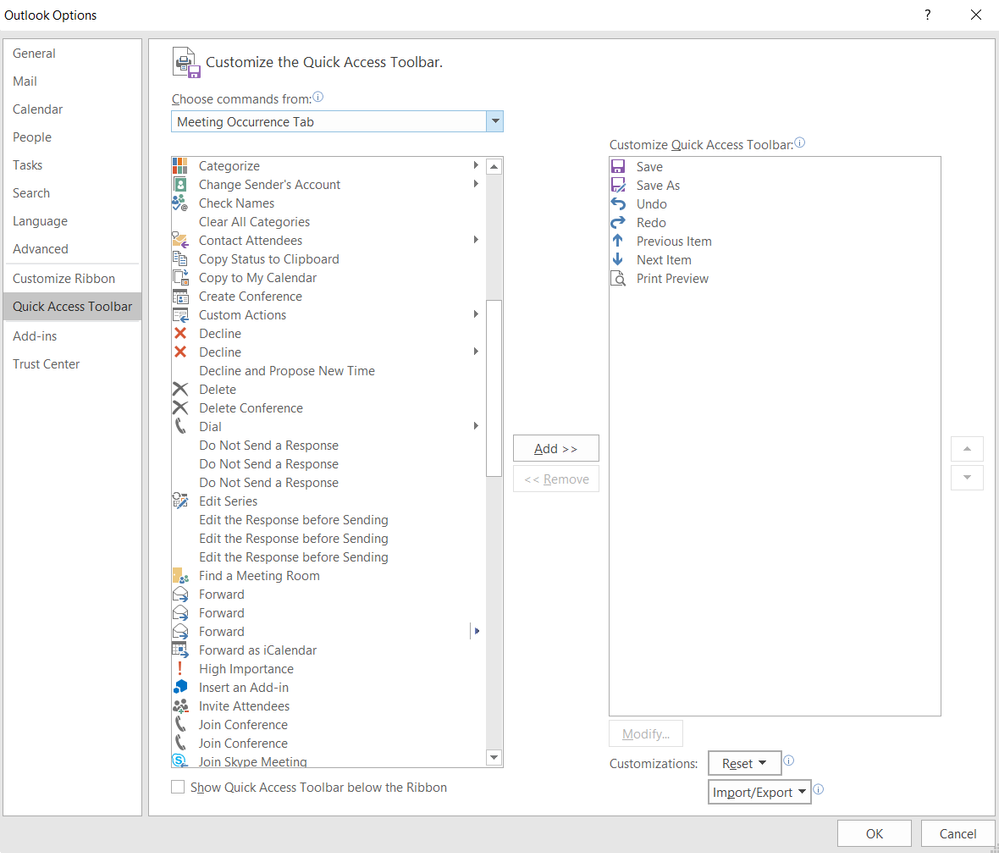Expand the Change Sender's Account submenu arrow
This screenshot has height=853, width=999.
point(476,183)
